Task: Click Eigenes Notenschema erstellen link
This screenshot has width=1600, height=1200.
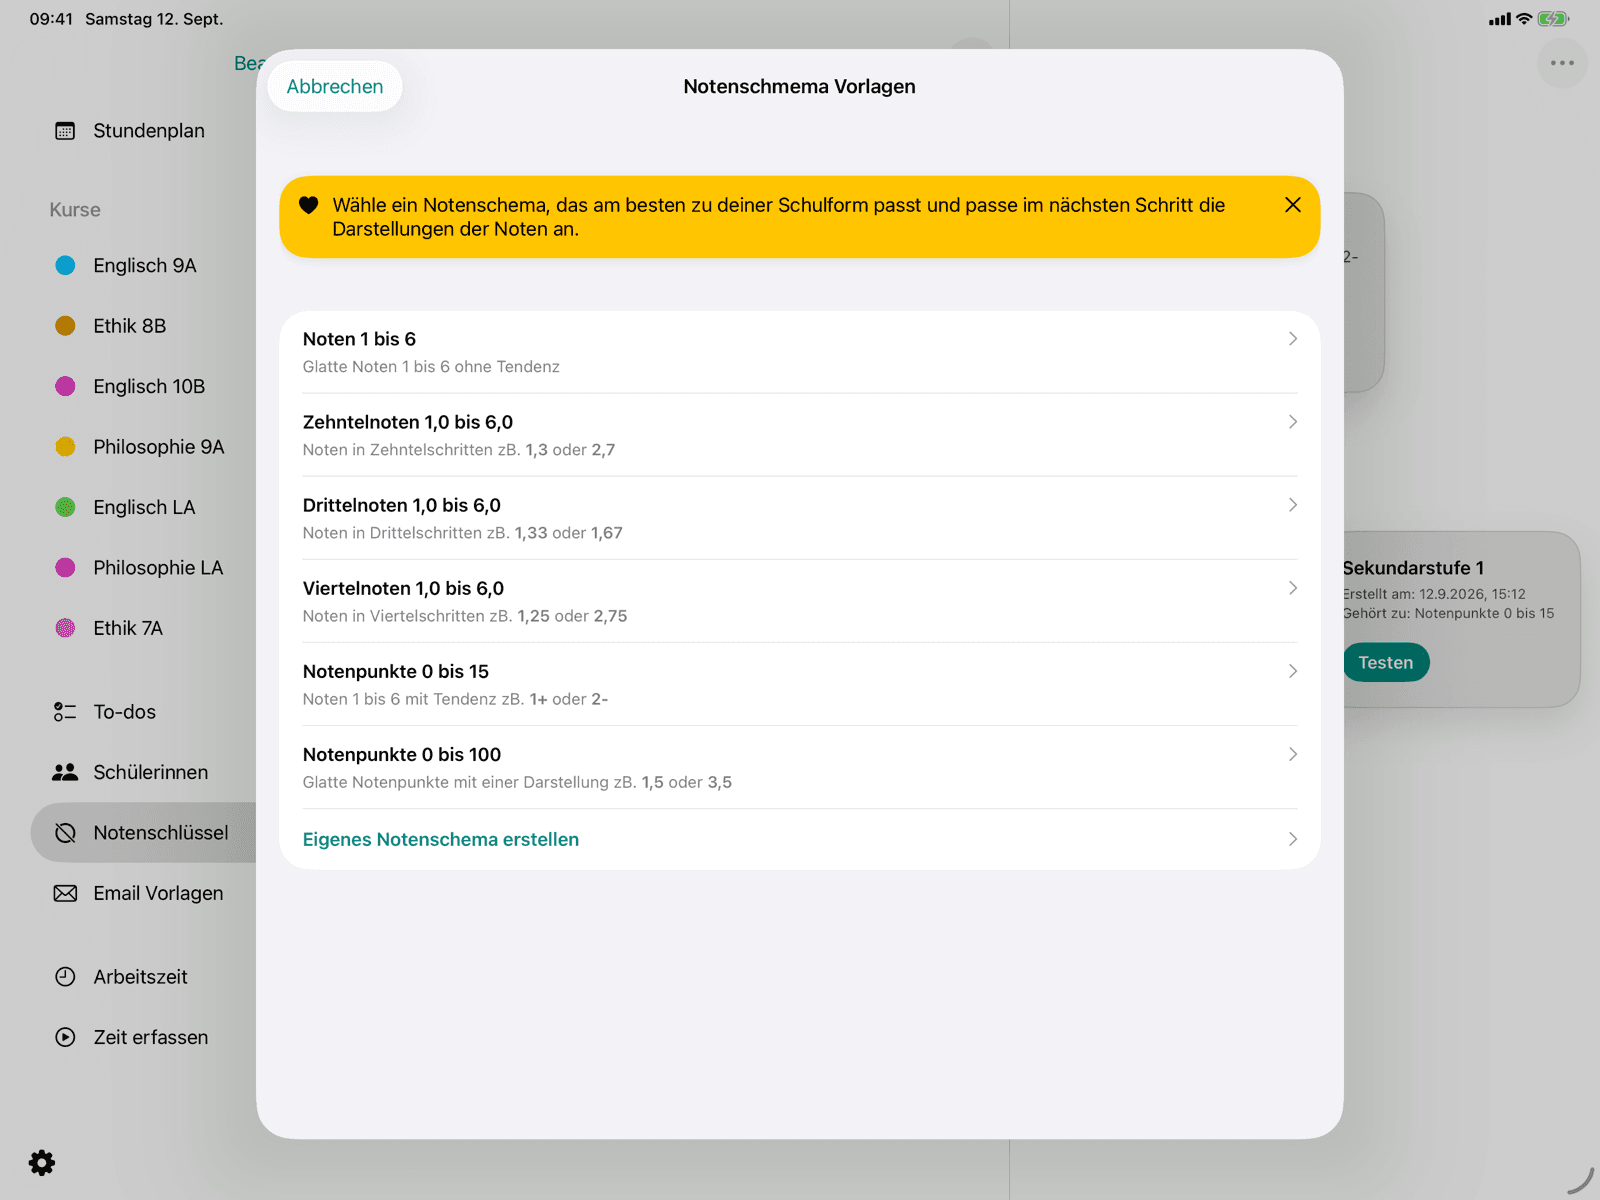Action: [441, 840]
